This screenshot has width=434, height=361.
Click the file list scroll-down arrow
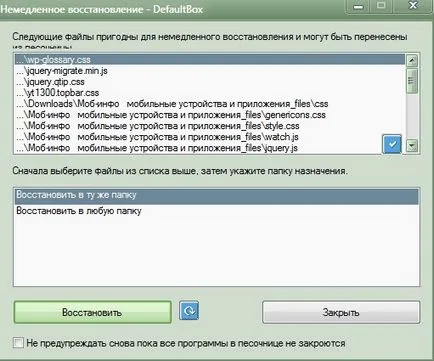pyautogui.click(x=412, y=146)
